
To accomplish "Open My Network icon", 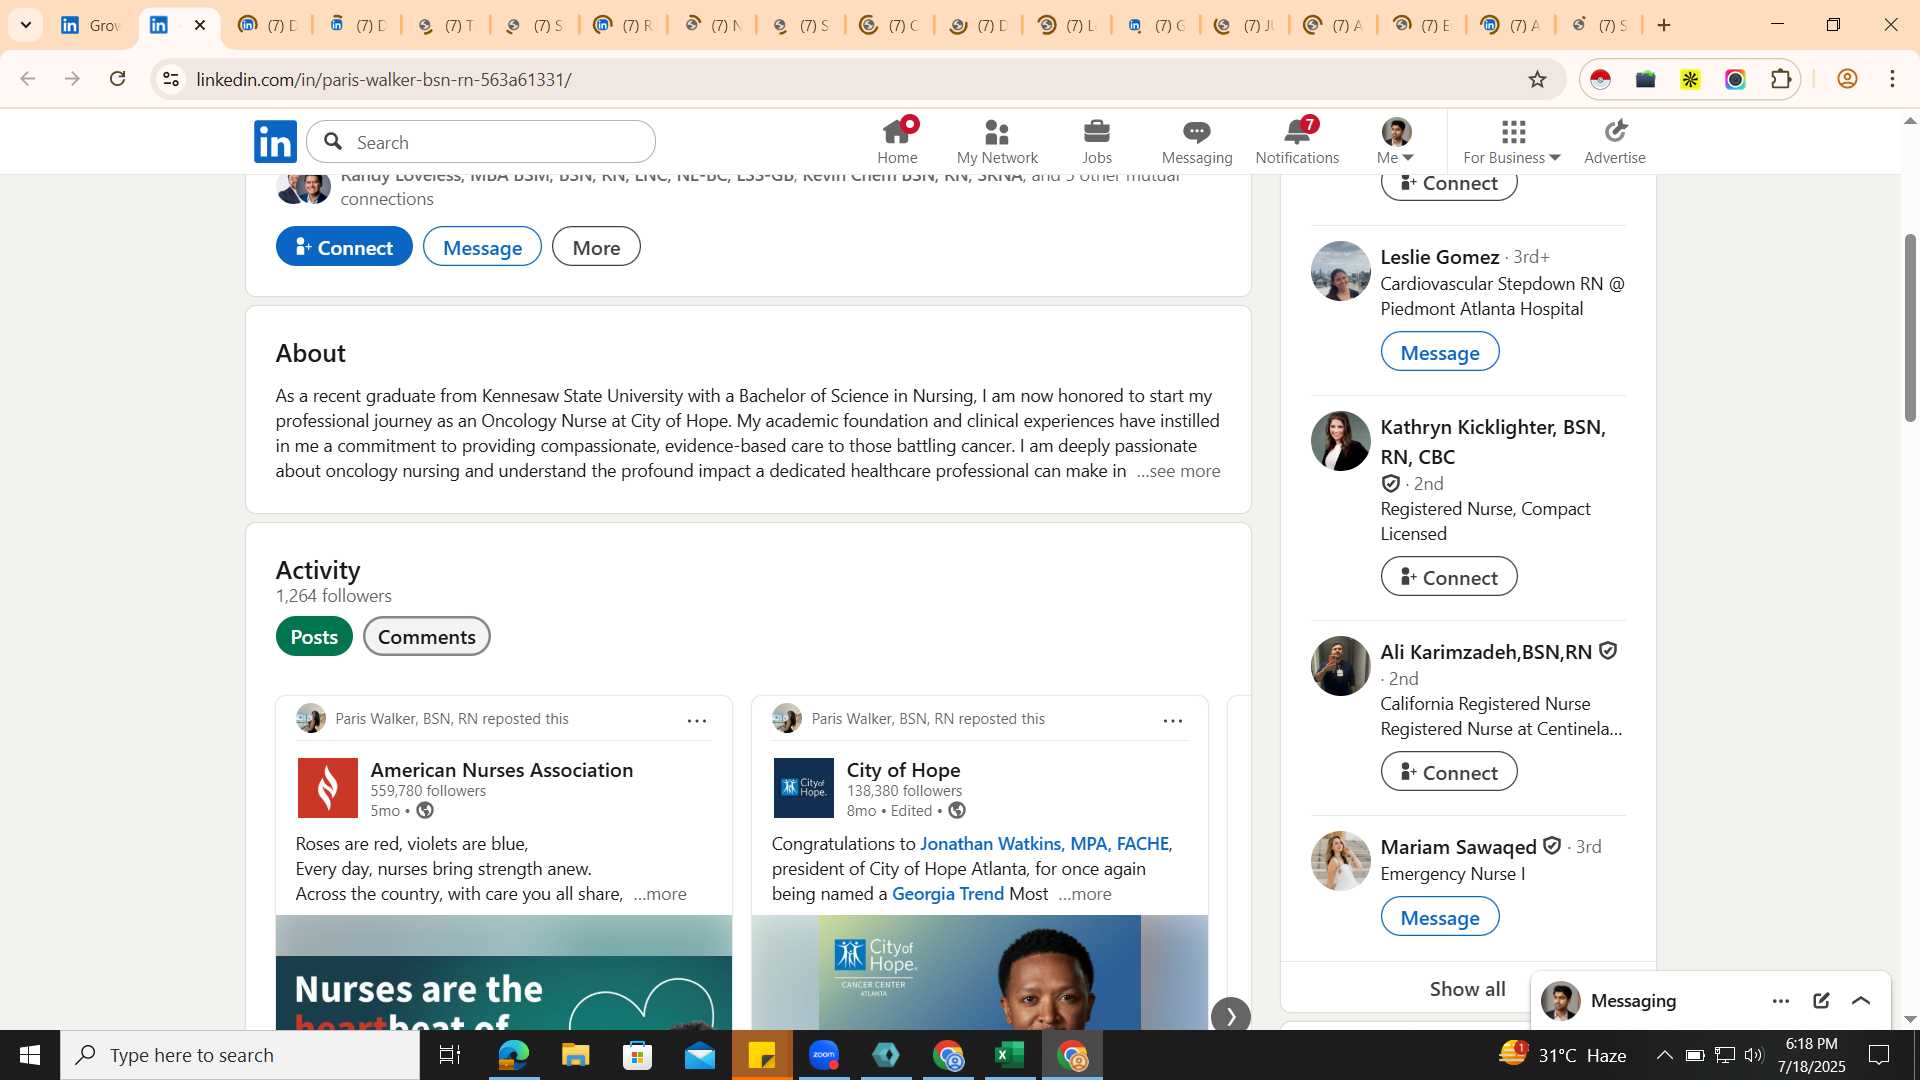I will [997, 141].
